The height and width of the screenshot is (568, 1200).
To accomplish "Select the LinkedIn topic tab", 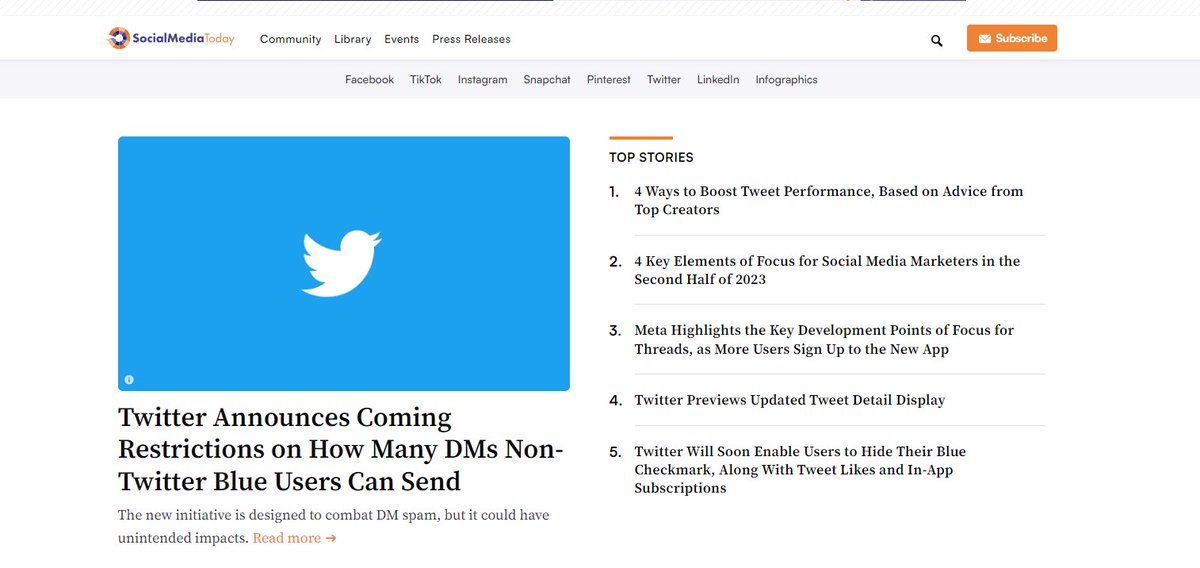I will point(718,79).
